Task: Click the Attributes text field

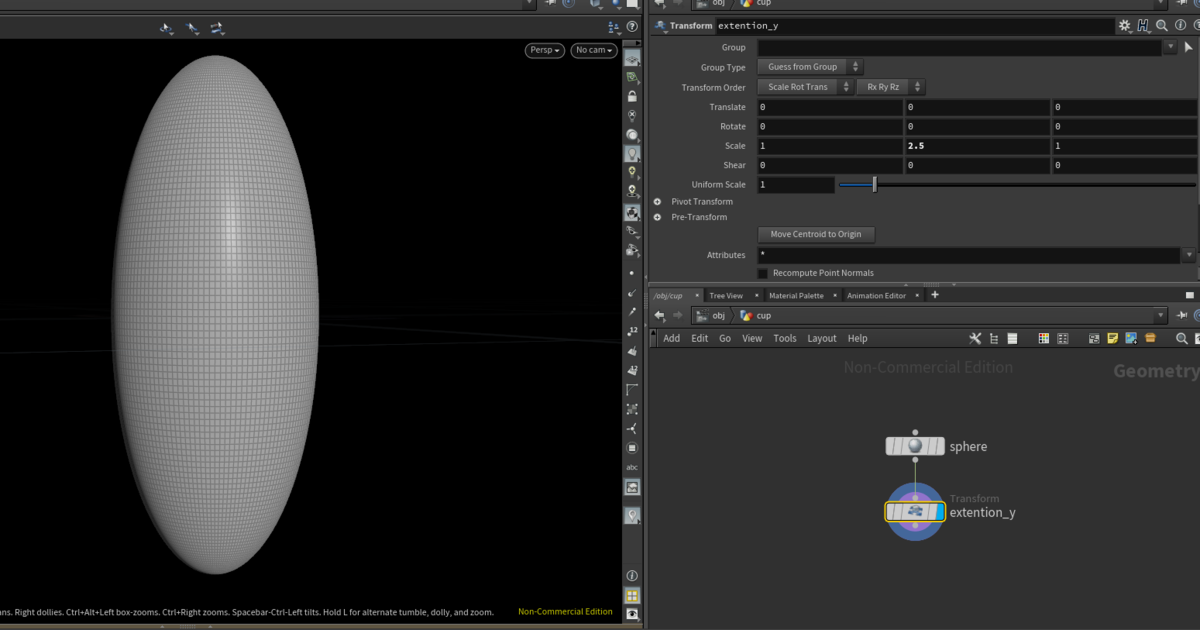Action: tap(969, 255)
